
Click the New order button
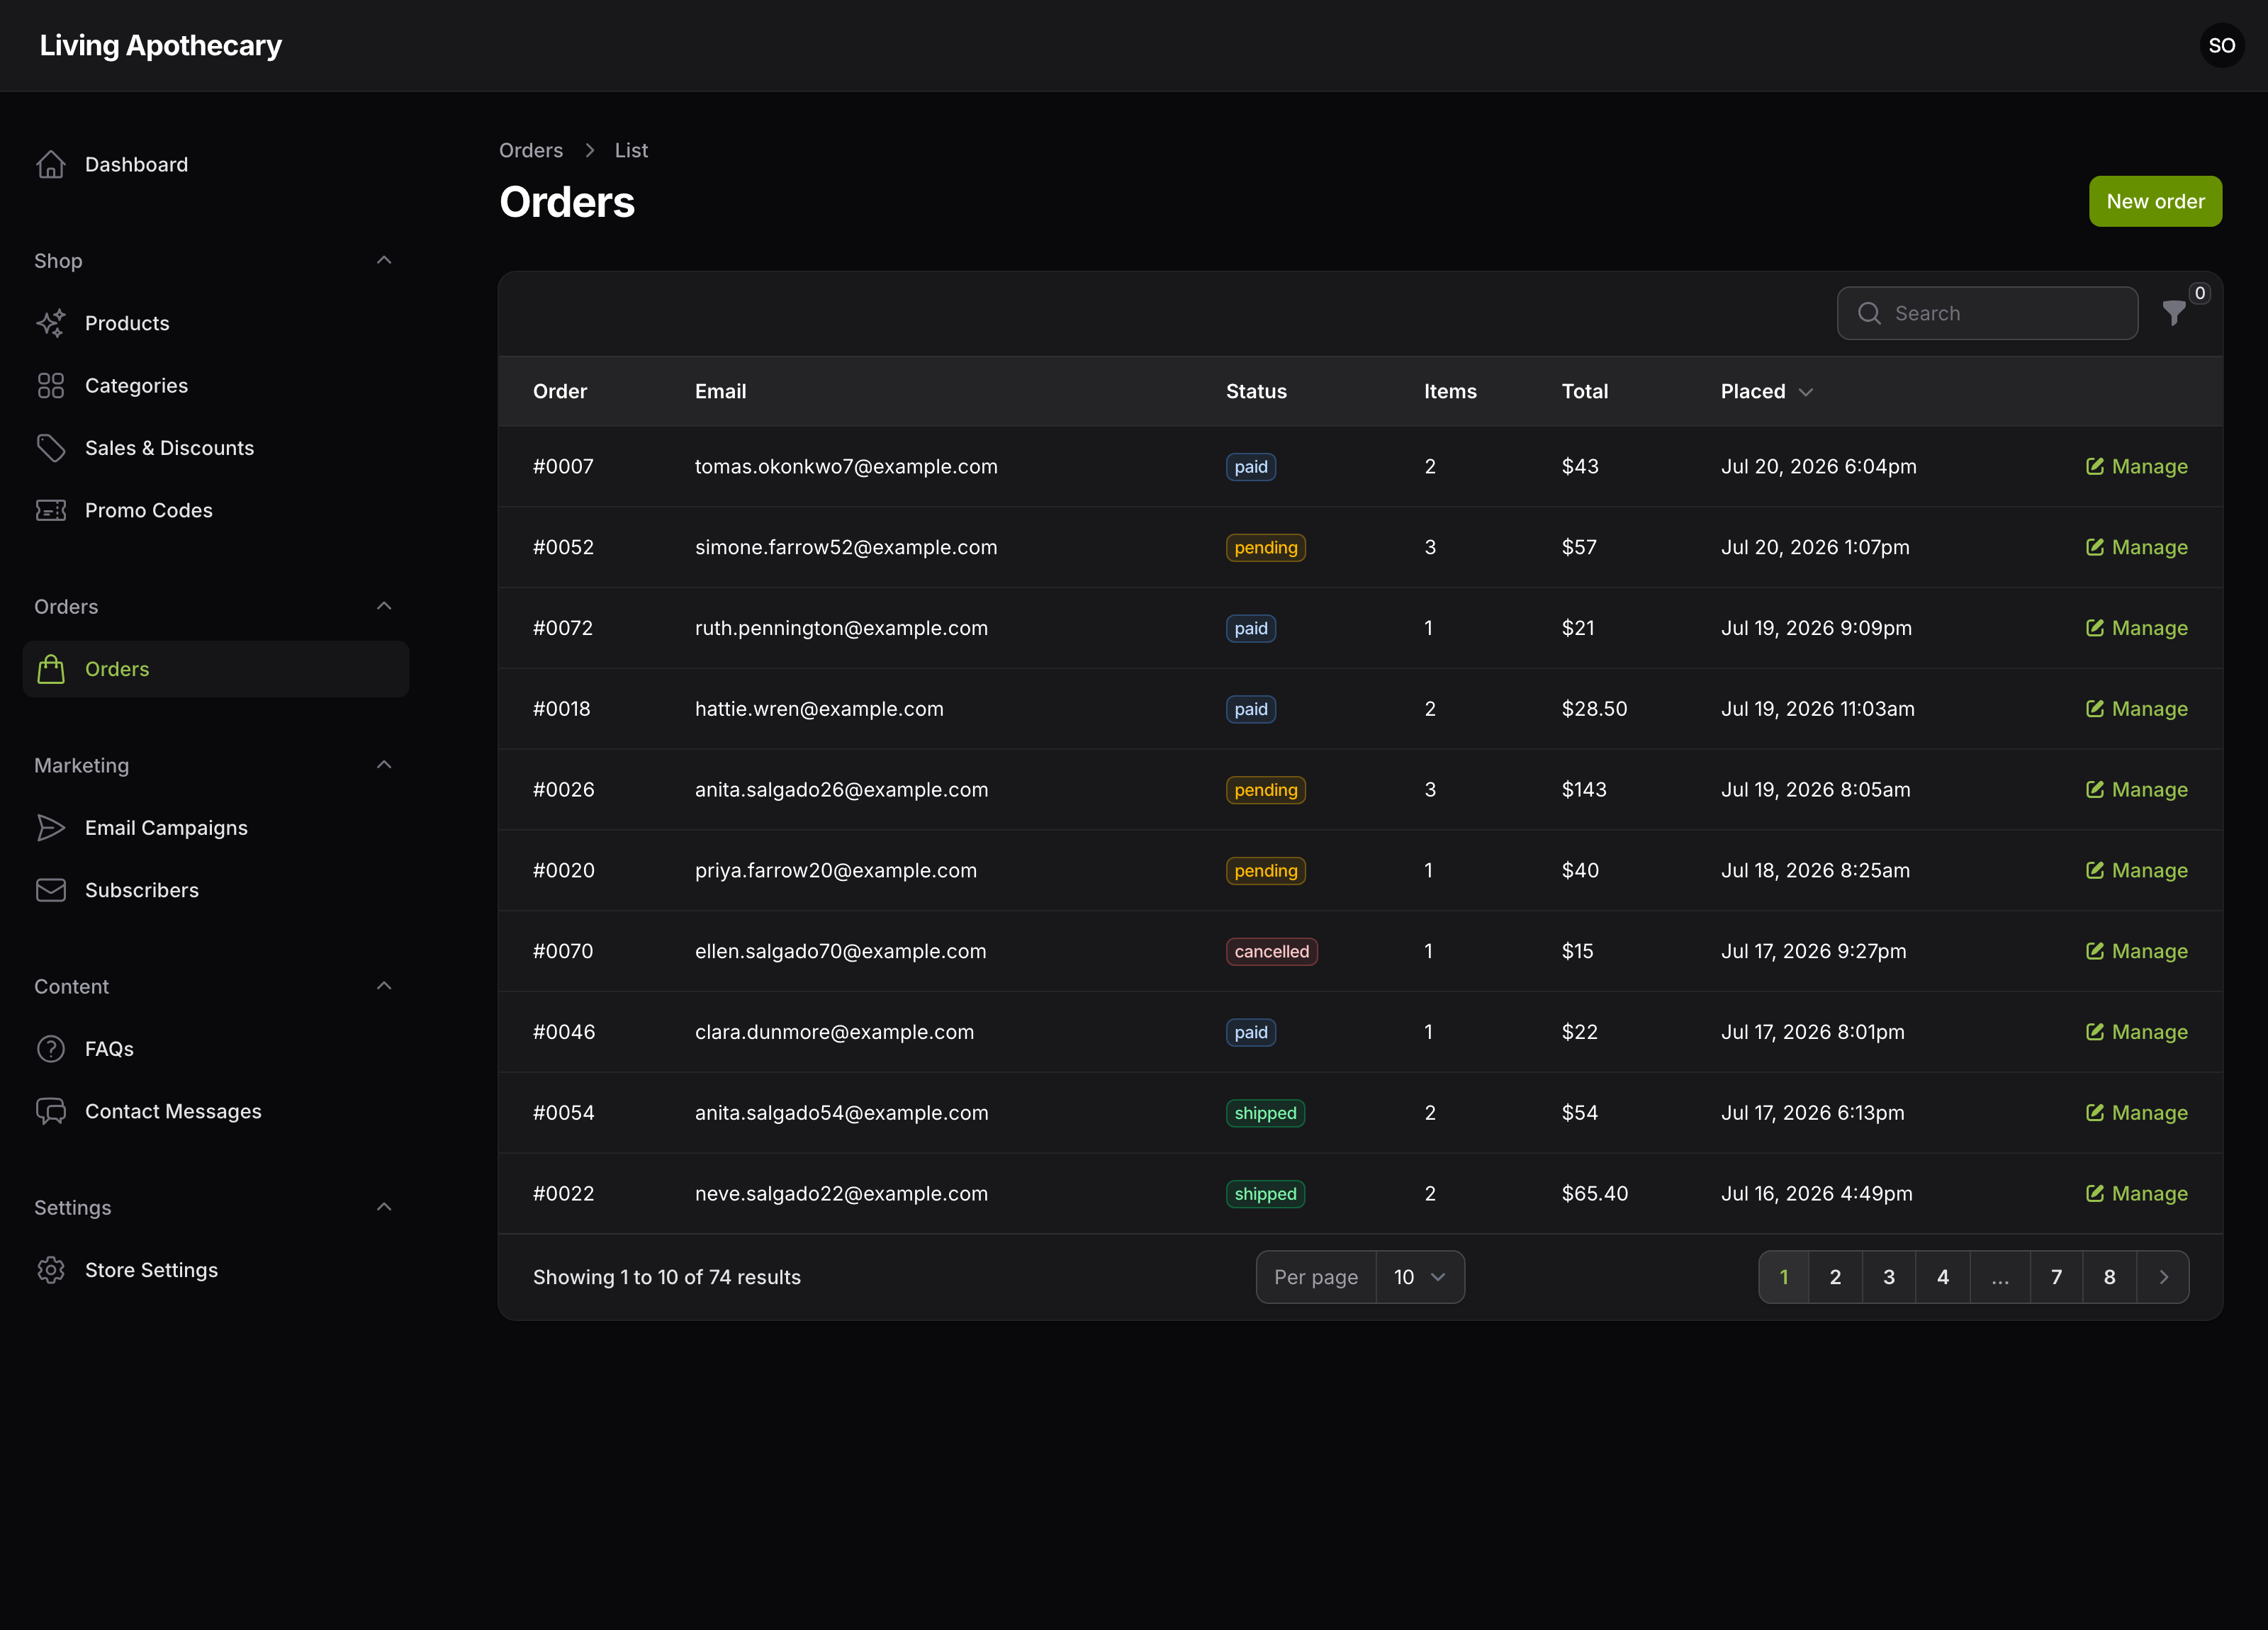pyautogui.click(x=2155, y=201)
